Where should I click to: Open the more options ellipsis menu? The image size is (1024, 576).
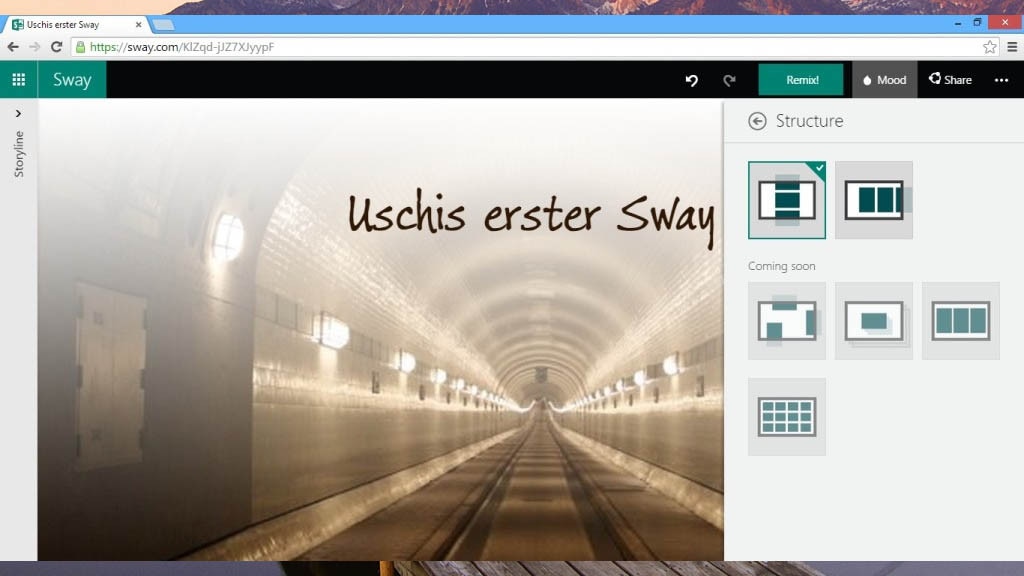pos(1001,80)
